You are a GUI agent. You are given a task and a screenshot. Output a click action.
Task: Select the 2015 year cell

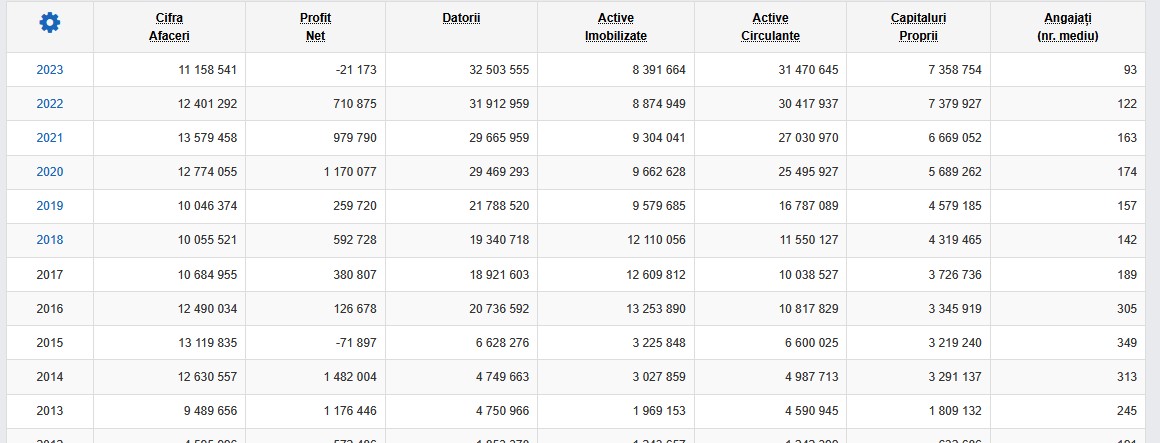tap(50, 342)
